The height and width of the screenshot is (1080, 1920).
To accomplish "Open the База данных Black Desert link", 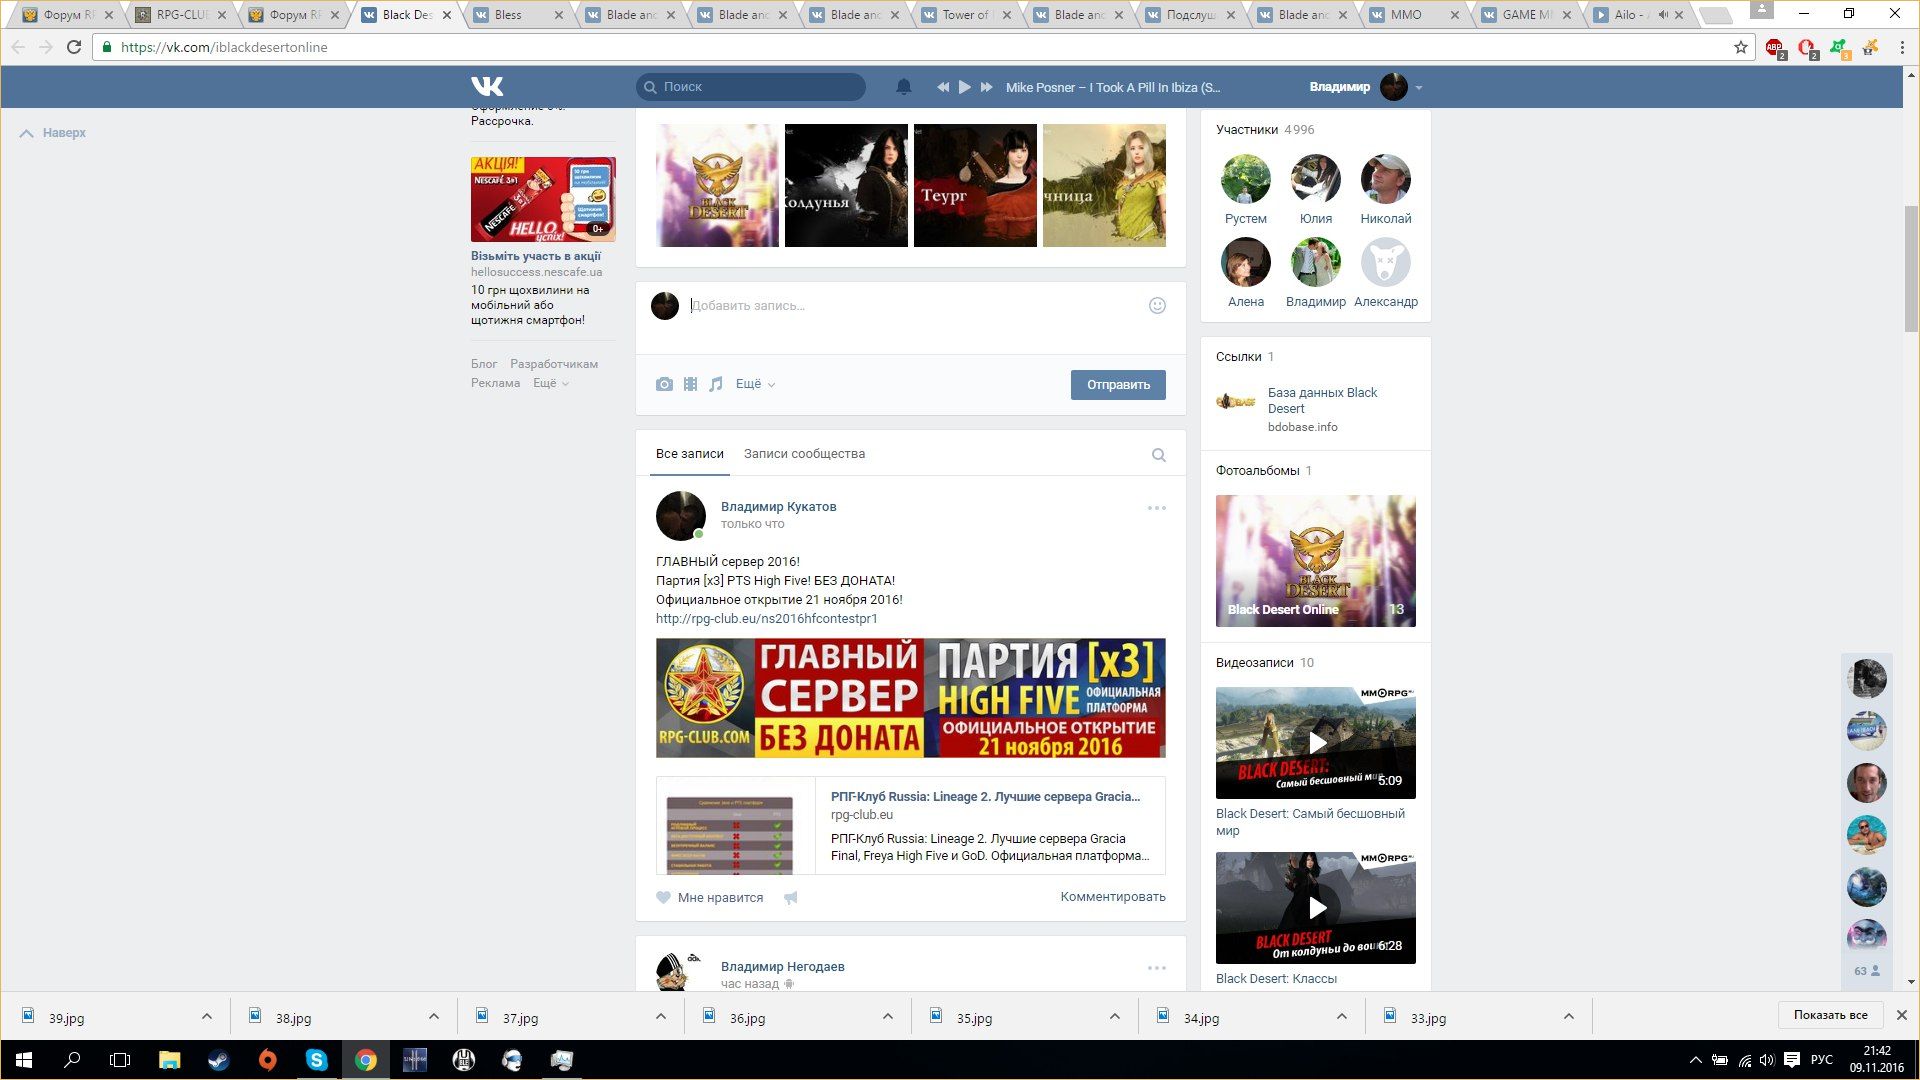I will (x=1322, y=400).
